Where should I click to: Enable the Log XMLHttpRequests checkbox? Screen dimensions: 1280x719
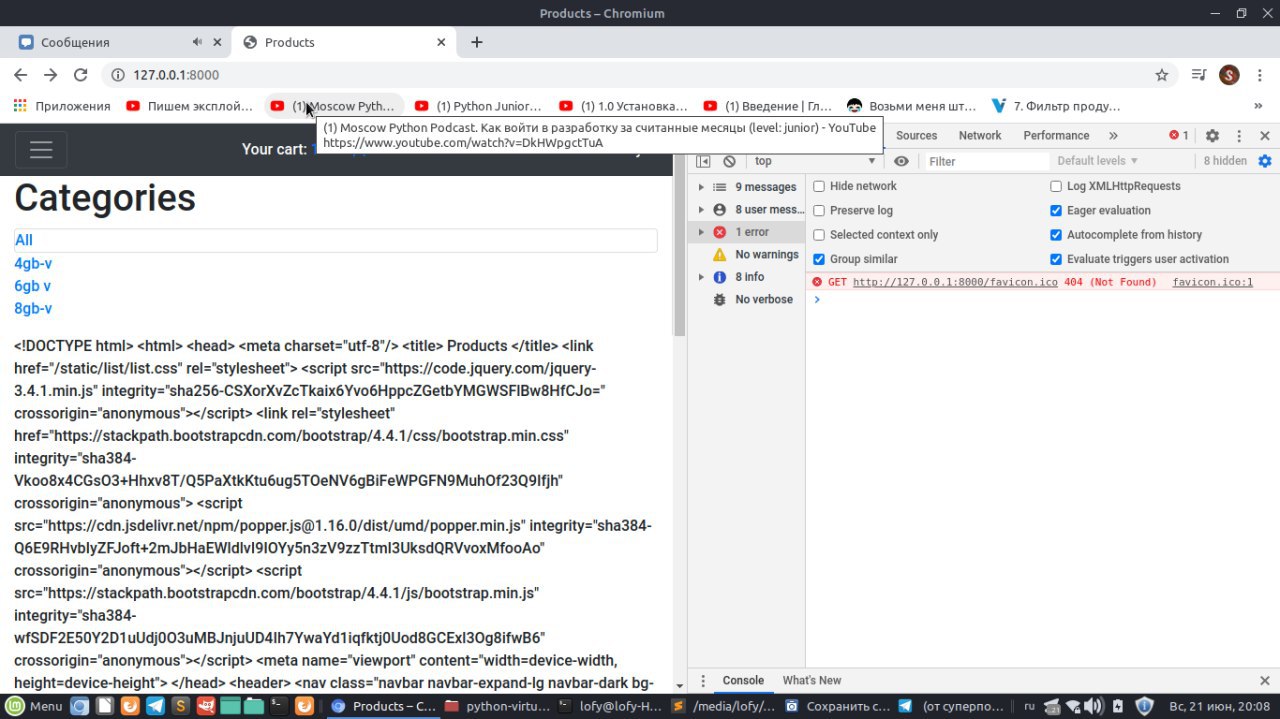click(1056, 186)
